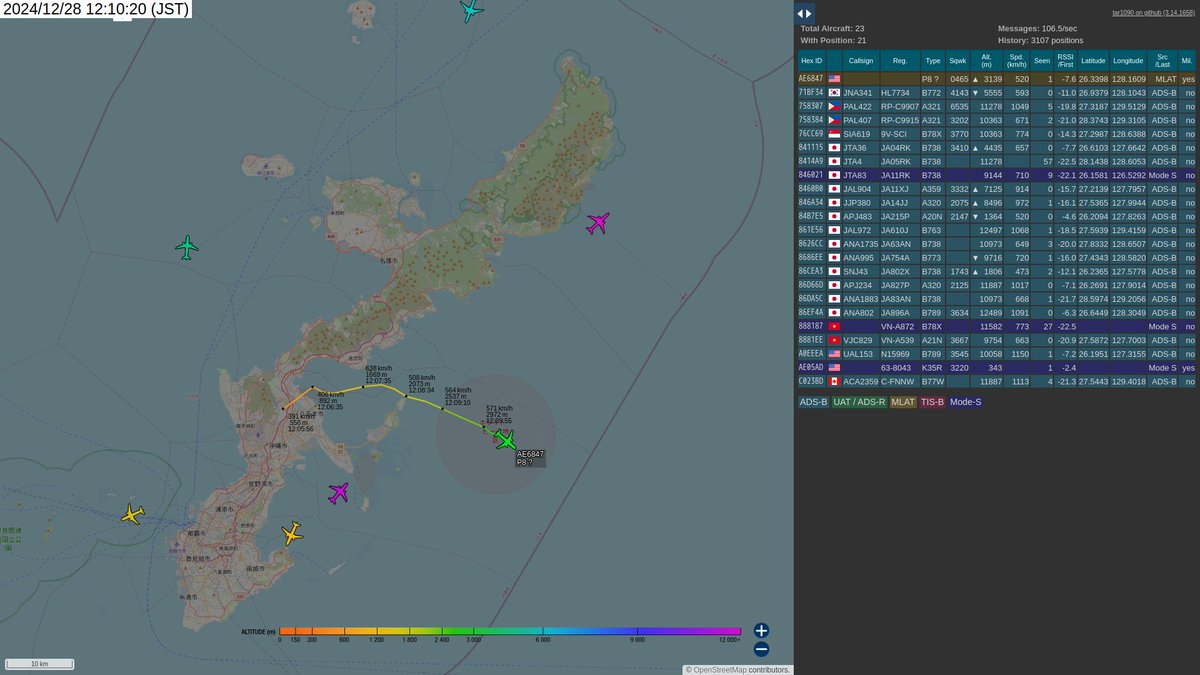The image size is (1200, 675).
Task: Toggle the UAT / ADS-R source legend
Action: pos(859,402)
